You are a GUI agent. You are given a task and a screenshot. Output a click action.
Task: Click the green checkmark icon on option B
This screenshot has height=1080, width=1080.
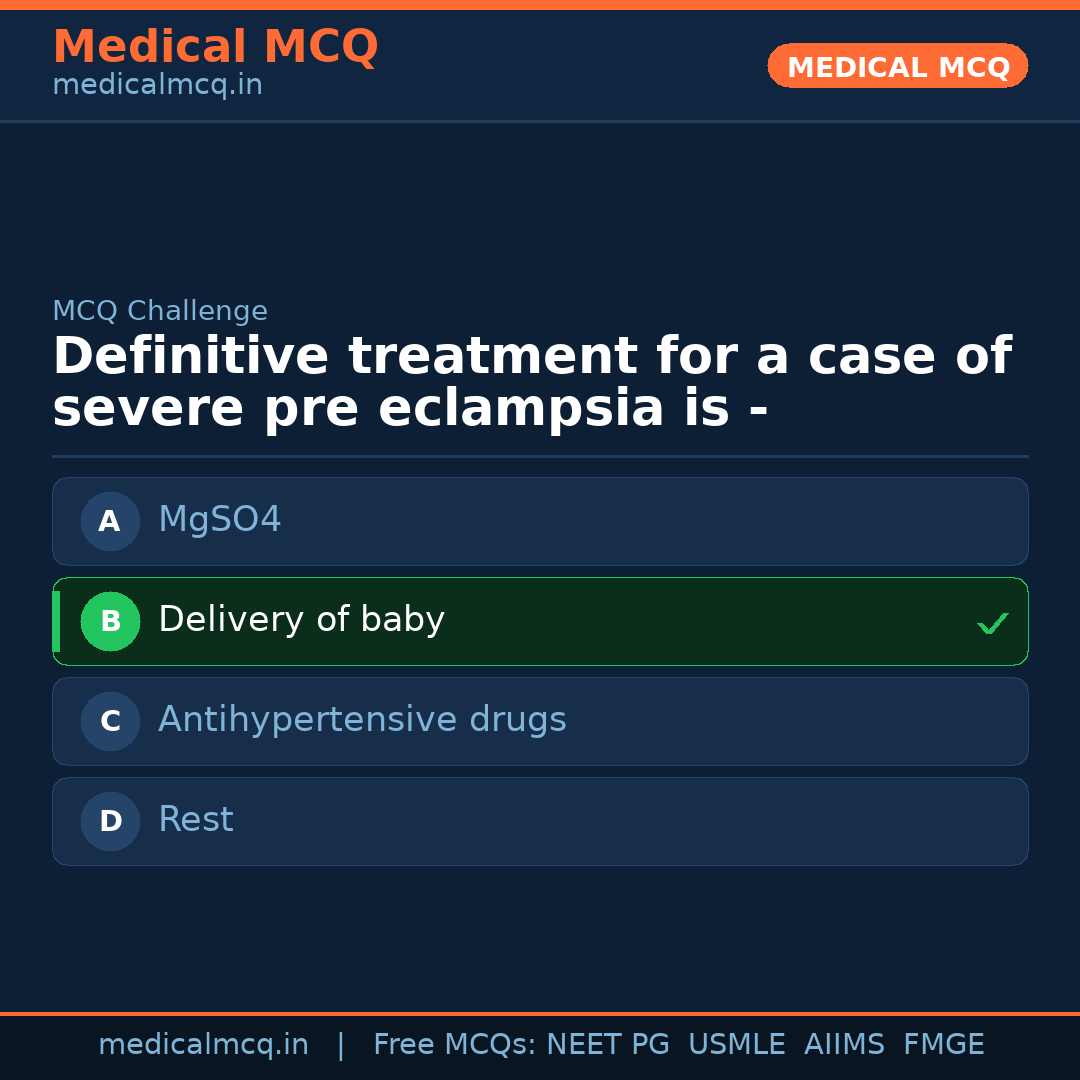[993, 623]
